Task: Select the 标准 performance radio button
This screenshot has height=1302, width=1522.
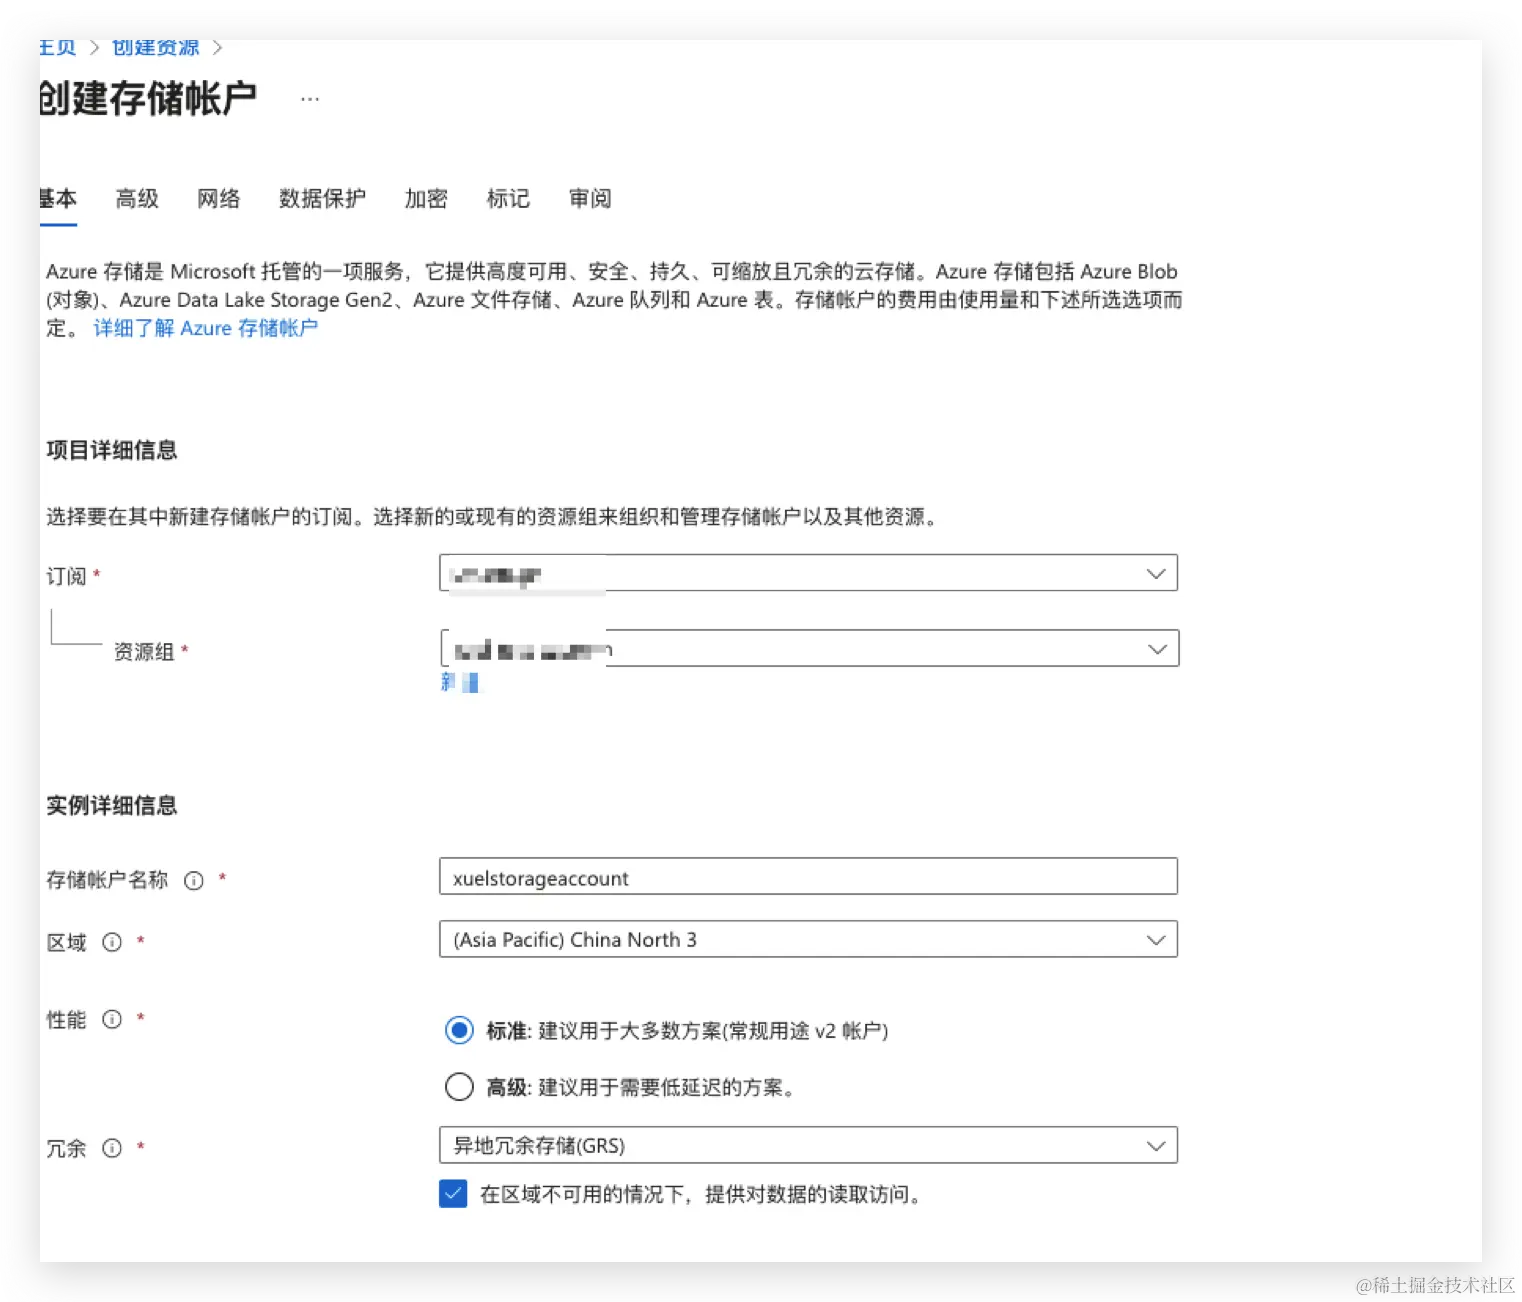Action: [459, 1030]
